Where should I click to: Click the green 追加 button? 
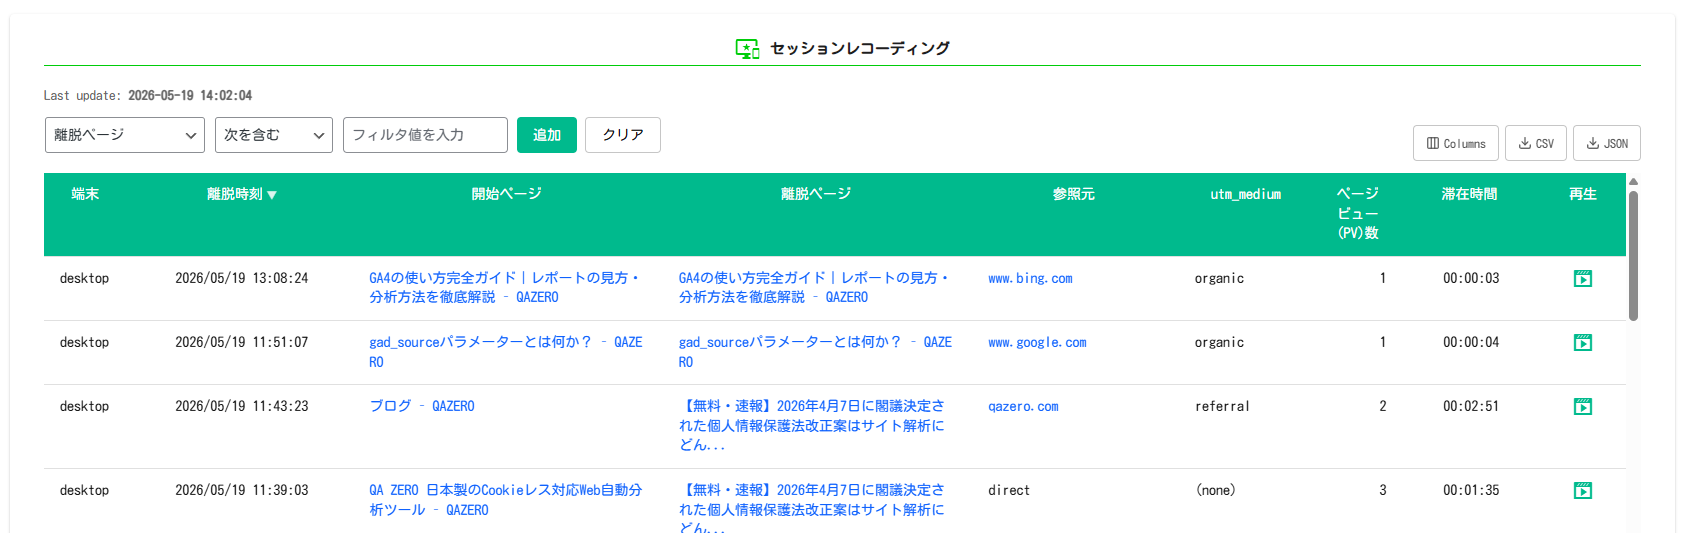click(547, 135)
